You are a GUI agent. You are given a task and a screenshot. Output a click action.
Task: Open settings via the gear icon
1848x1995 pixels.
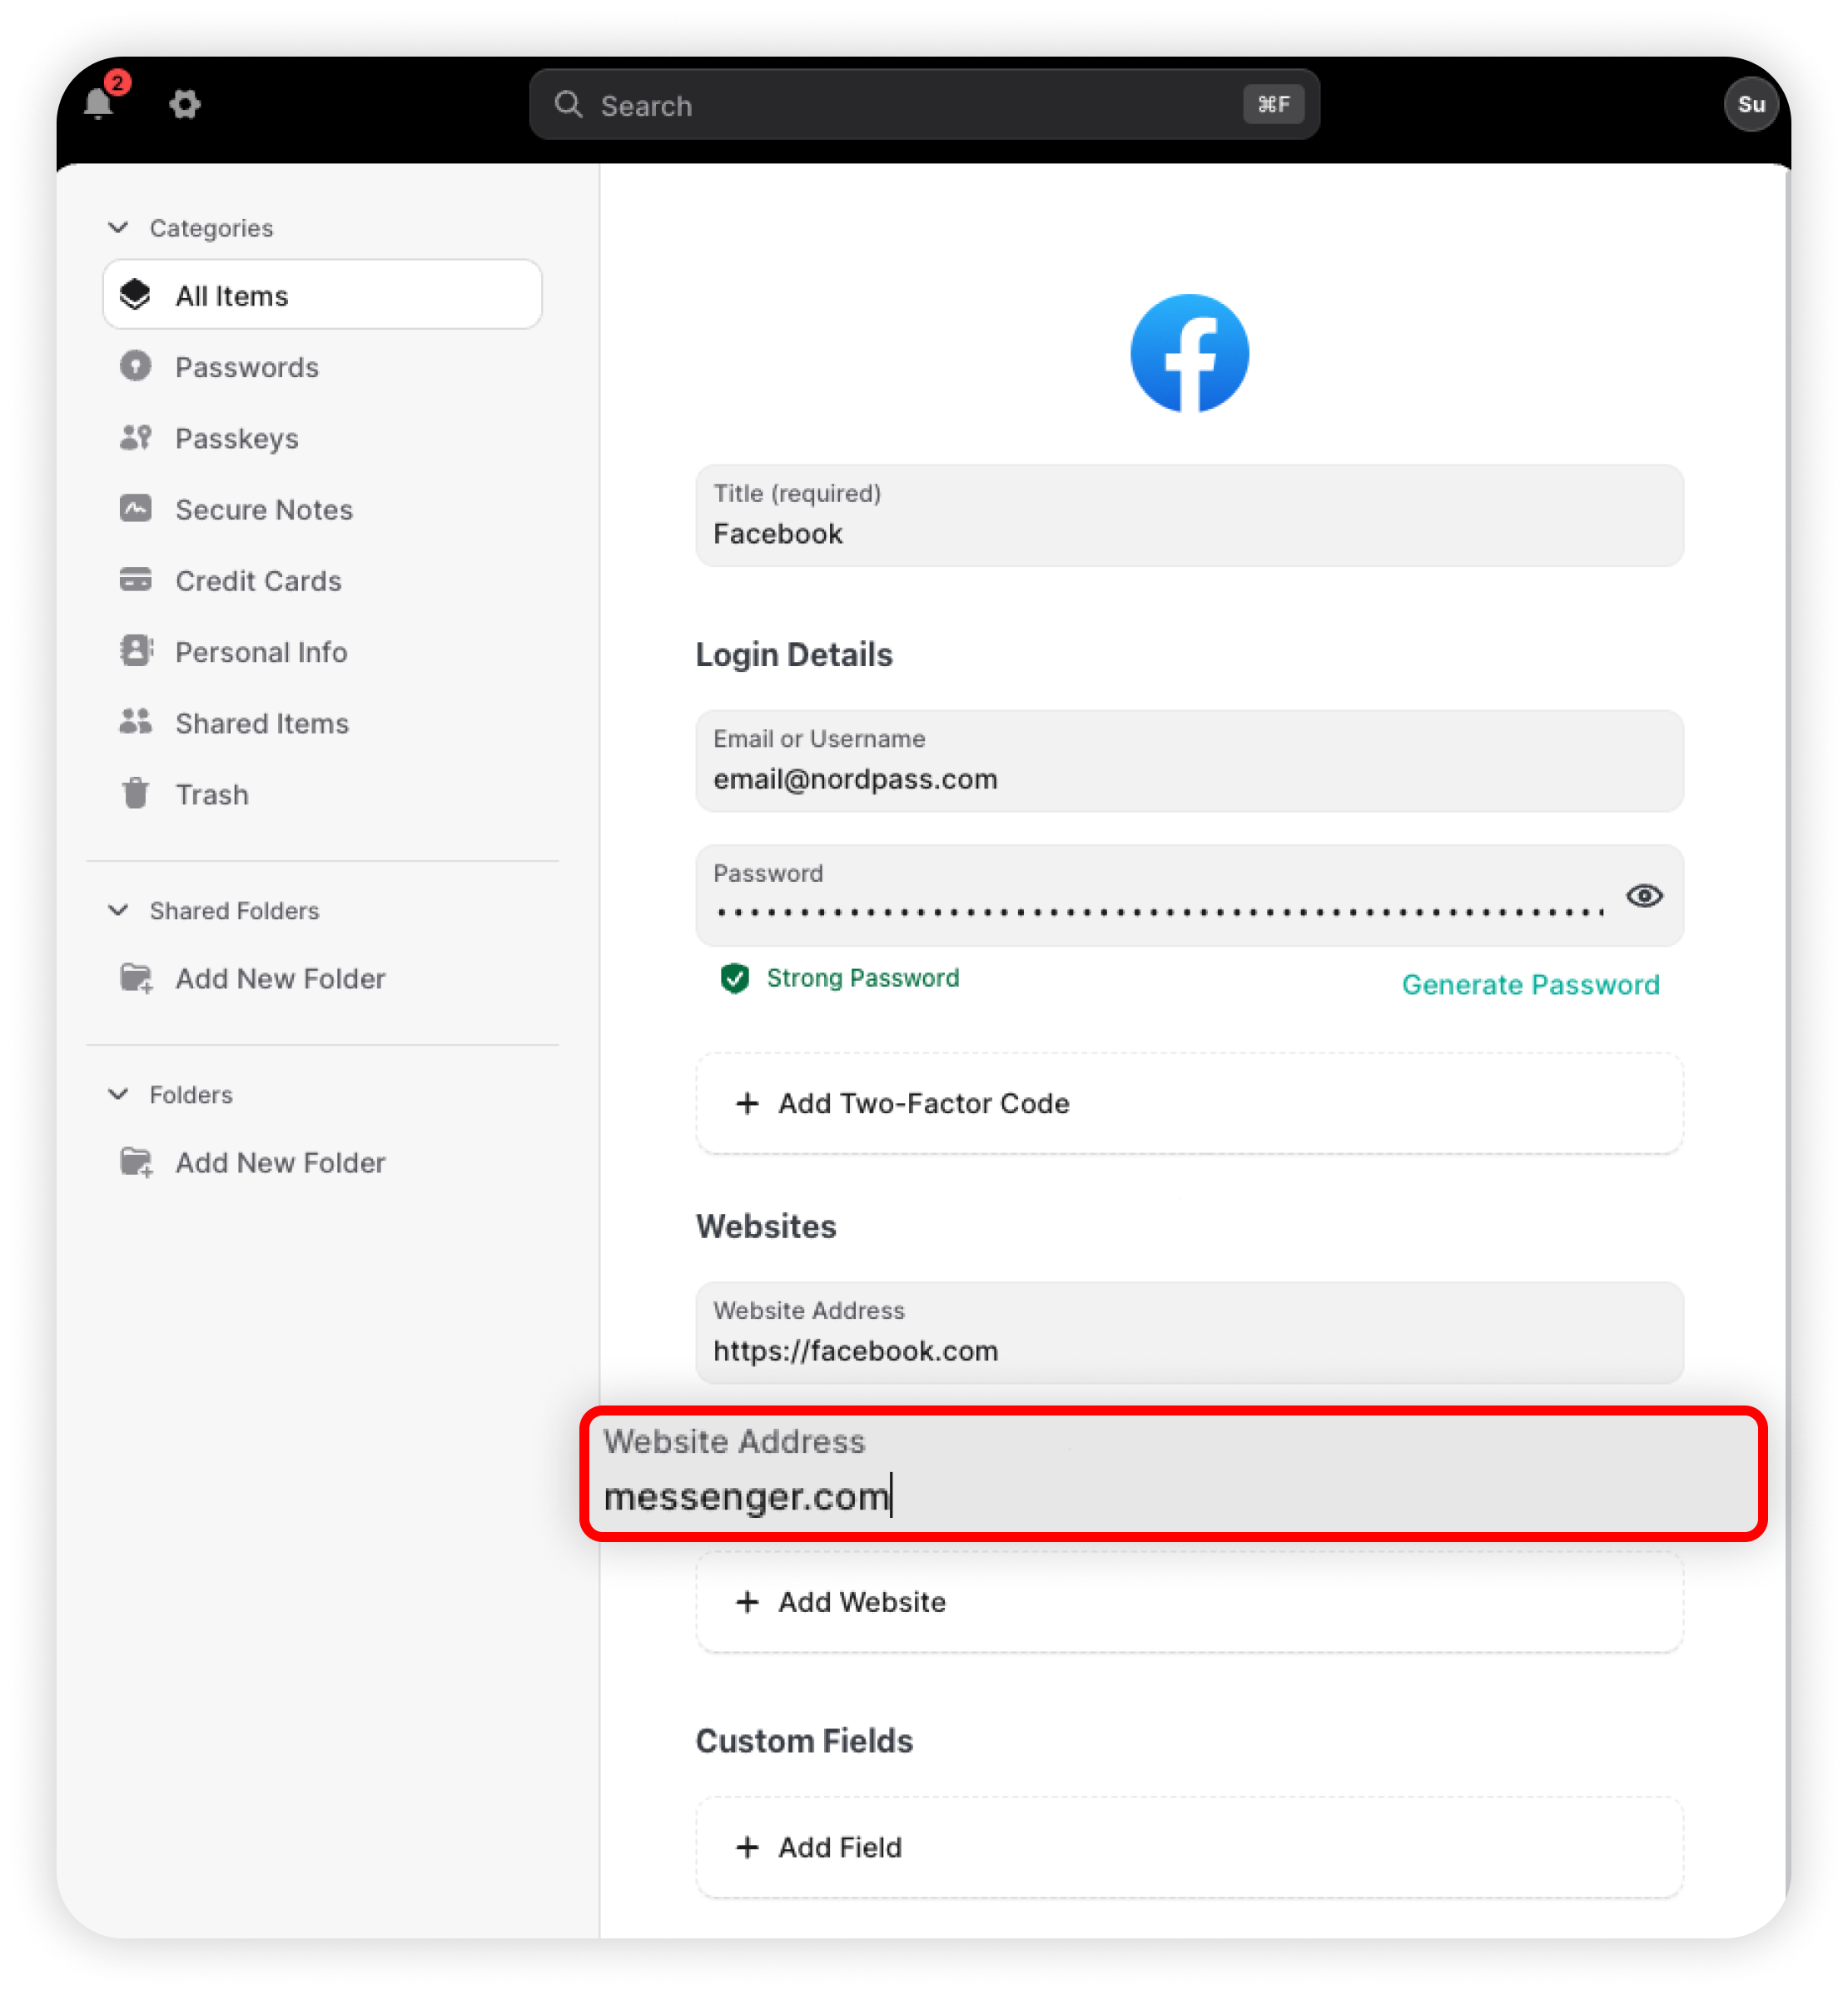click(184, 104)
